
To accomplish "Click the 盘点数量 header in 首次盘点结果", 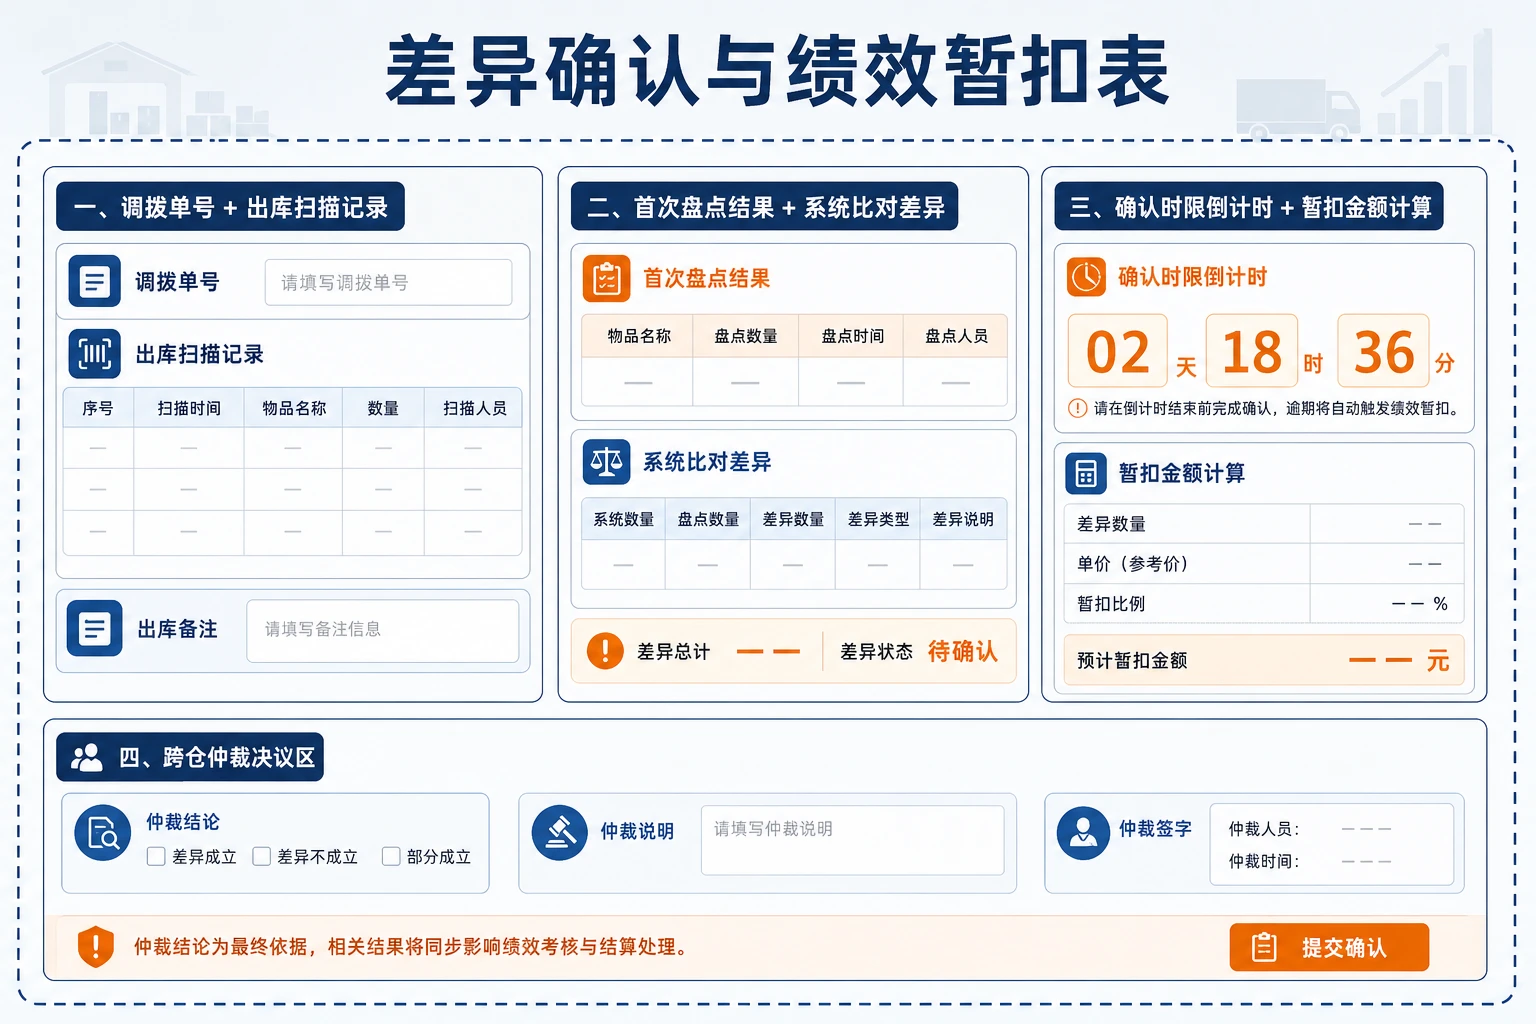I will pos(746,336).
